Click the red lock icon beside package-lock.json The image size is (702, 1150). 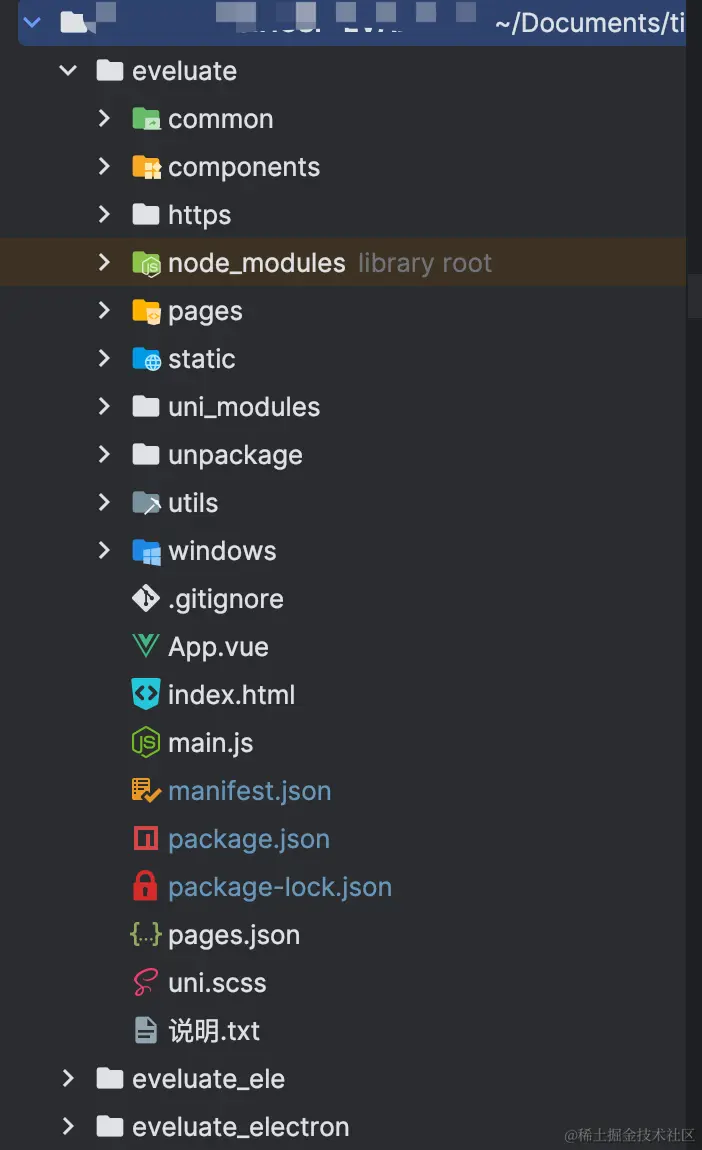146,886
